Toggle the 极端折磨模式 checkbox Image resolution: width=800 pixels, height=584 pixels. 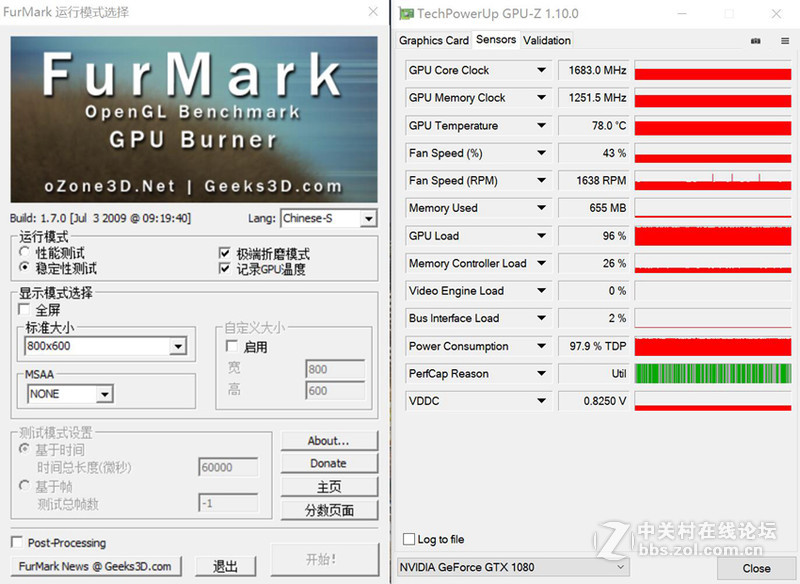pos(224,253)
